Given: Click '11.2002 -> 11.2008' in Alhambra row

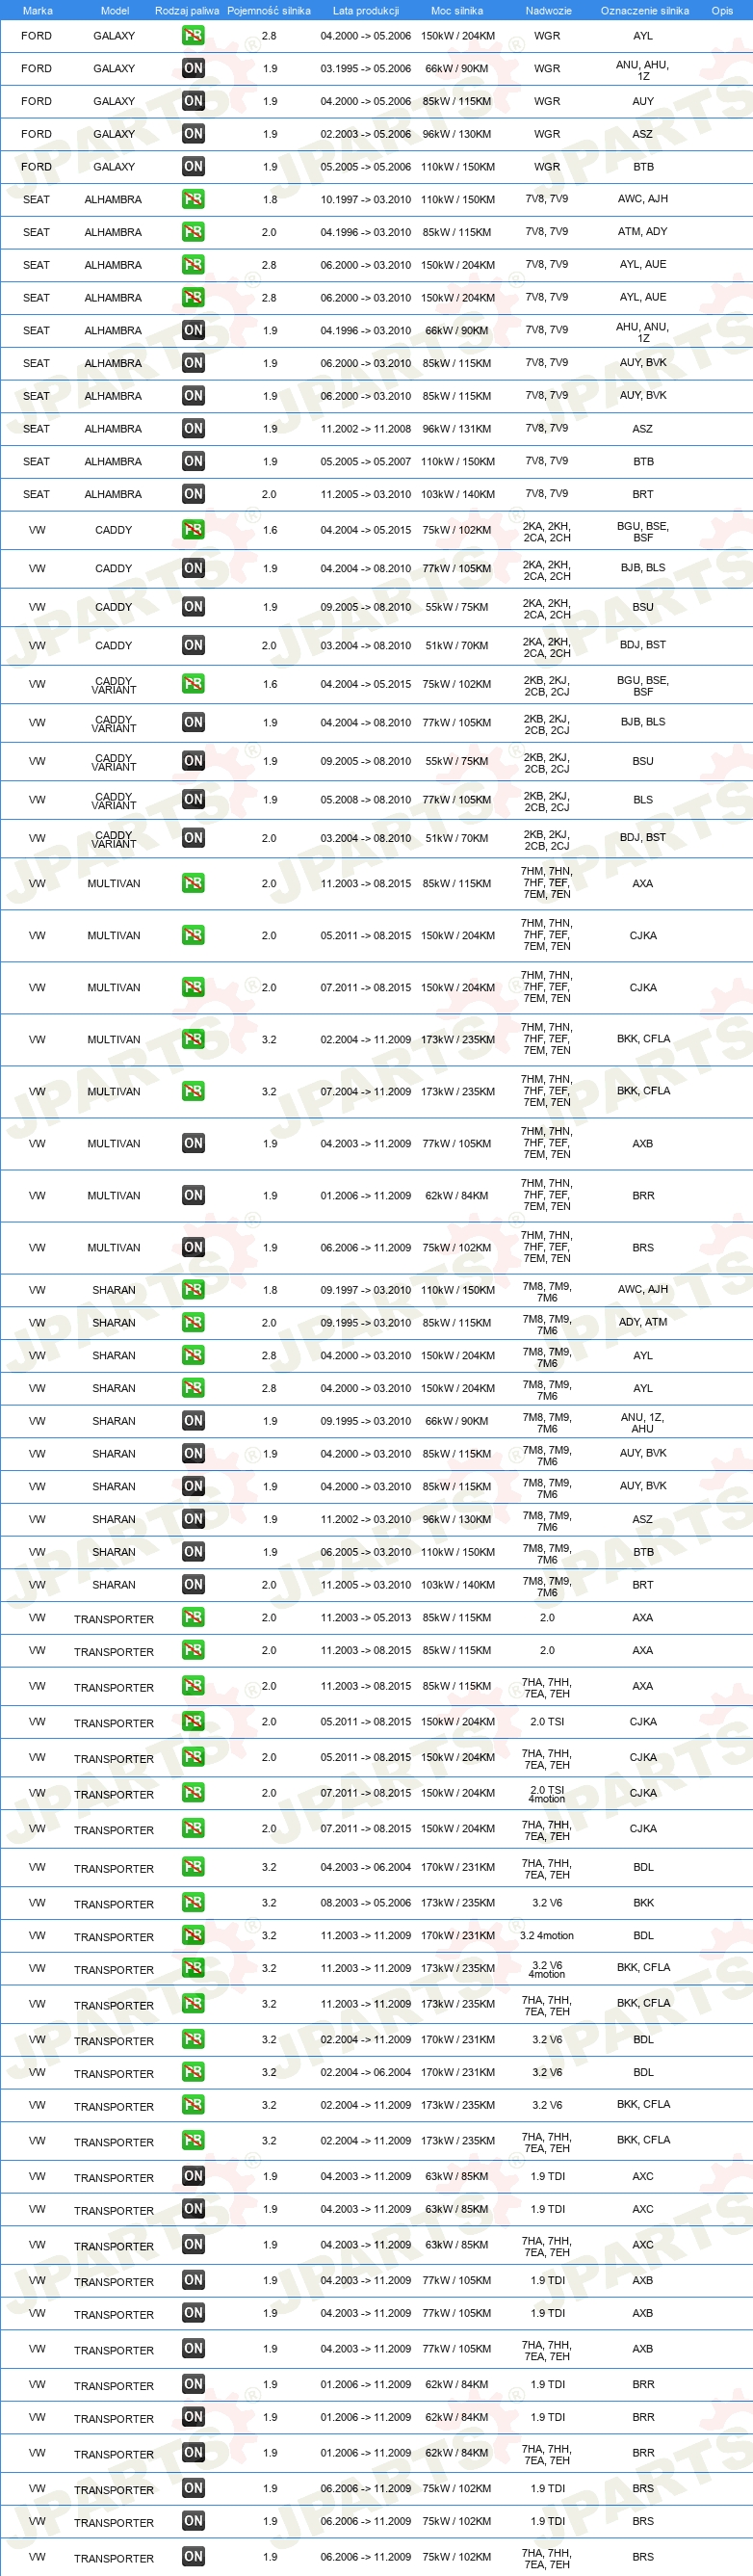Looking at the screenshot, I should (366, 428).
